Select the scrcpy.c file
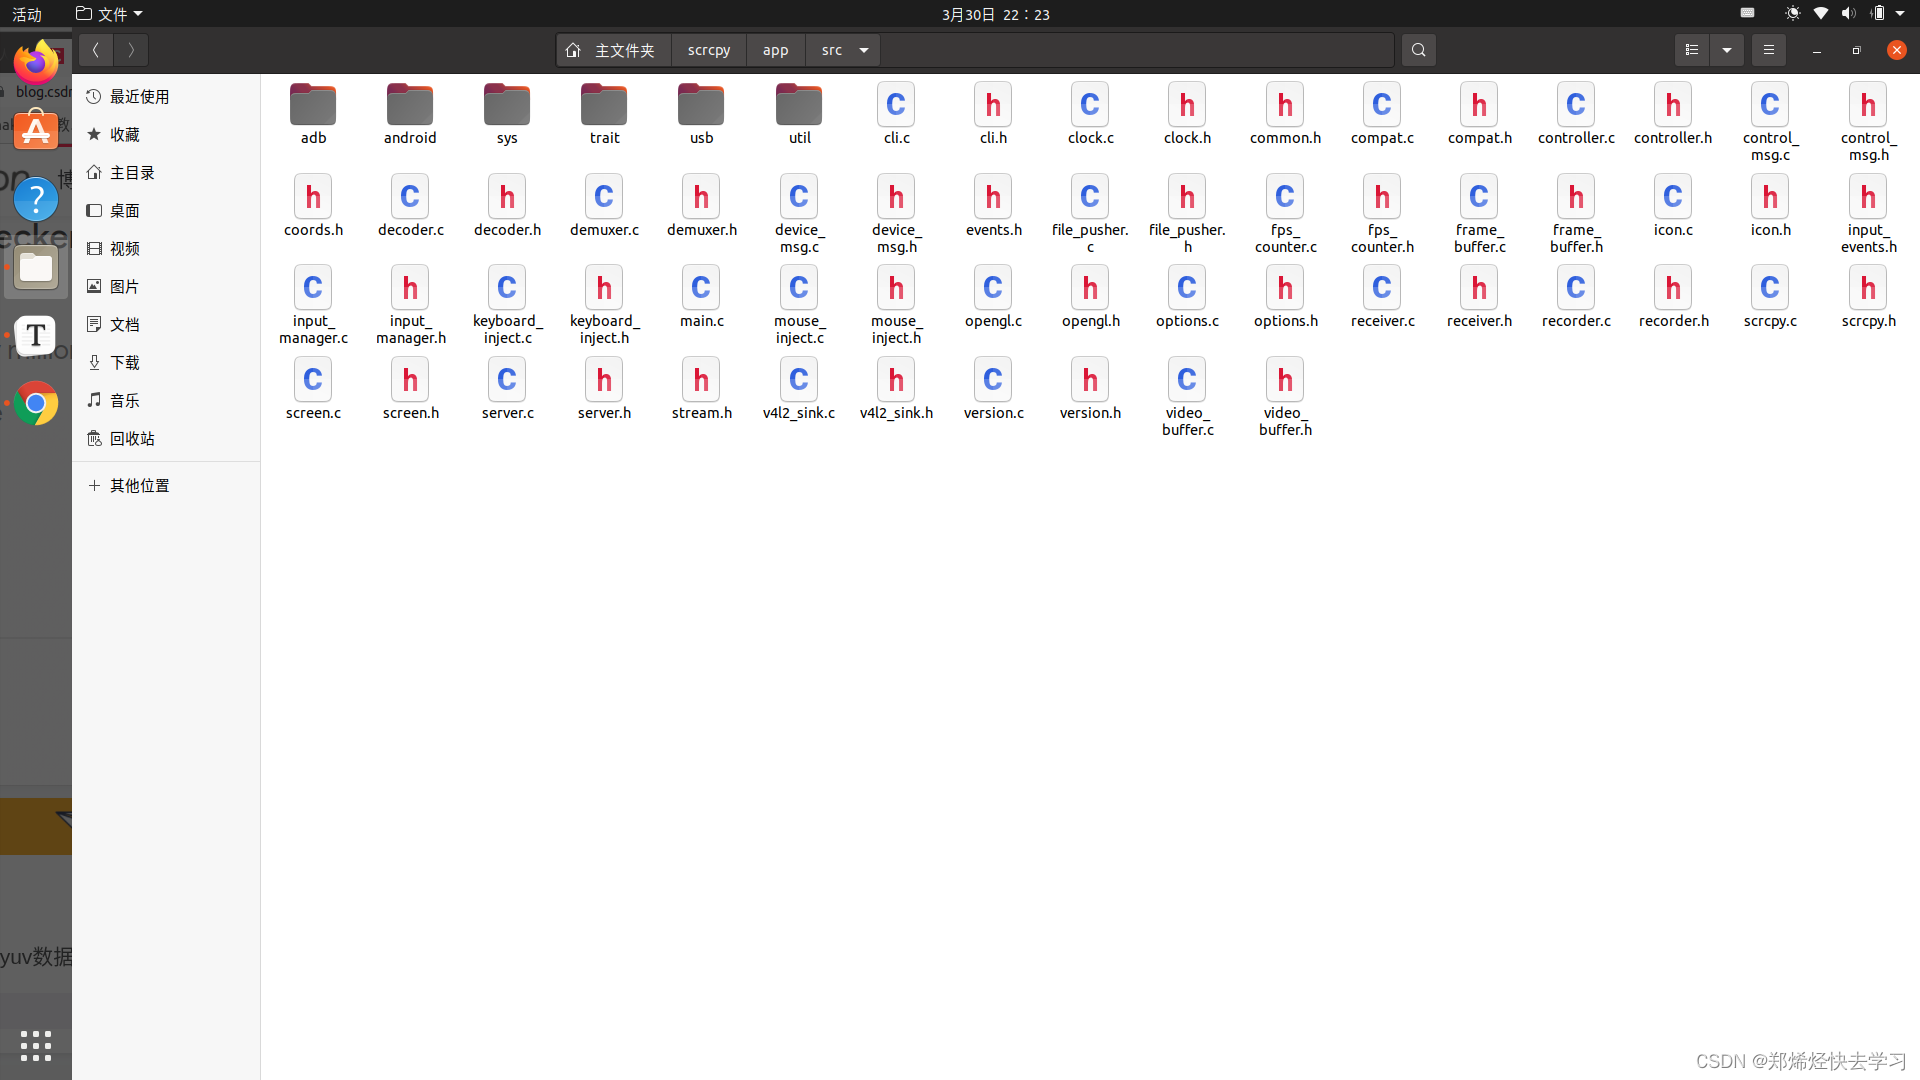 pyautogui.click(x=1770, y=297)
